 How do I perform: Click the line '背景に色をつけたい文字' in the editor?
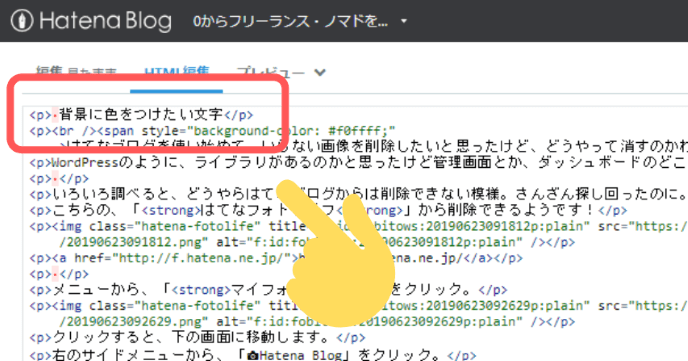[141, 114]
